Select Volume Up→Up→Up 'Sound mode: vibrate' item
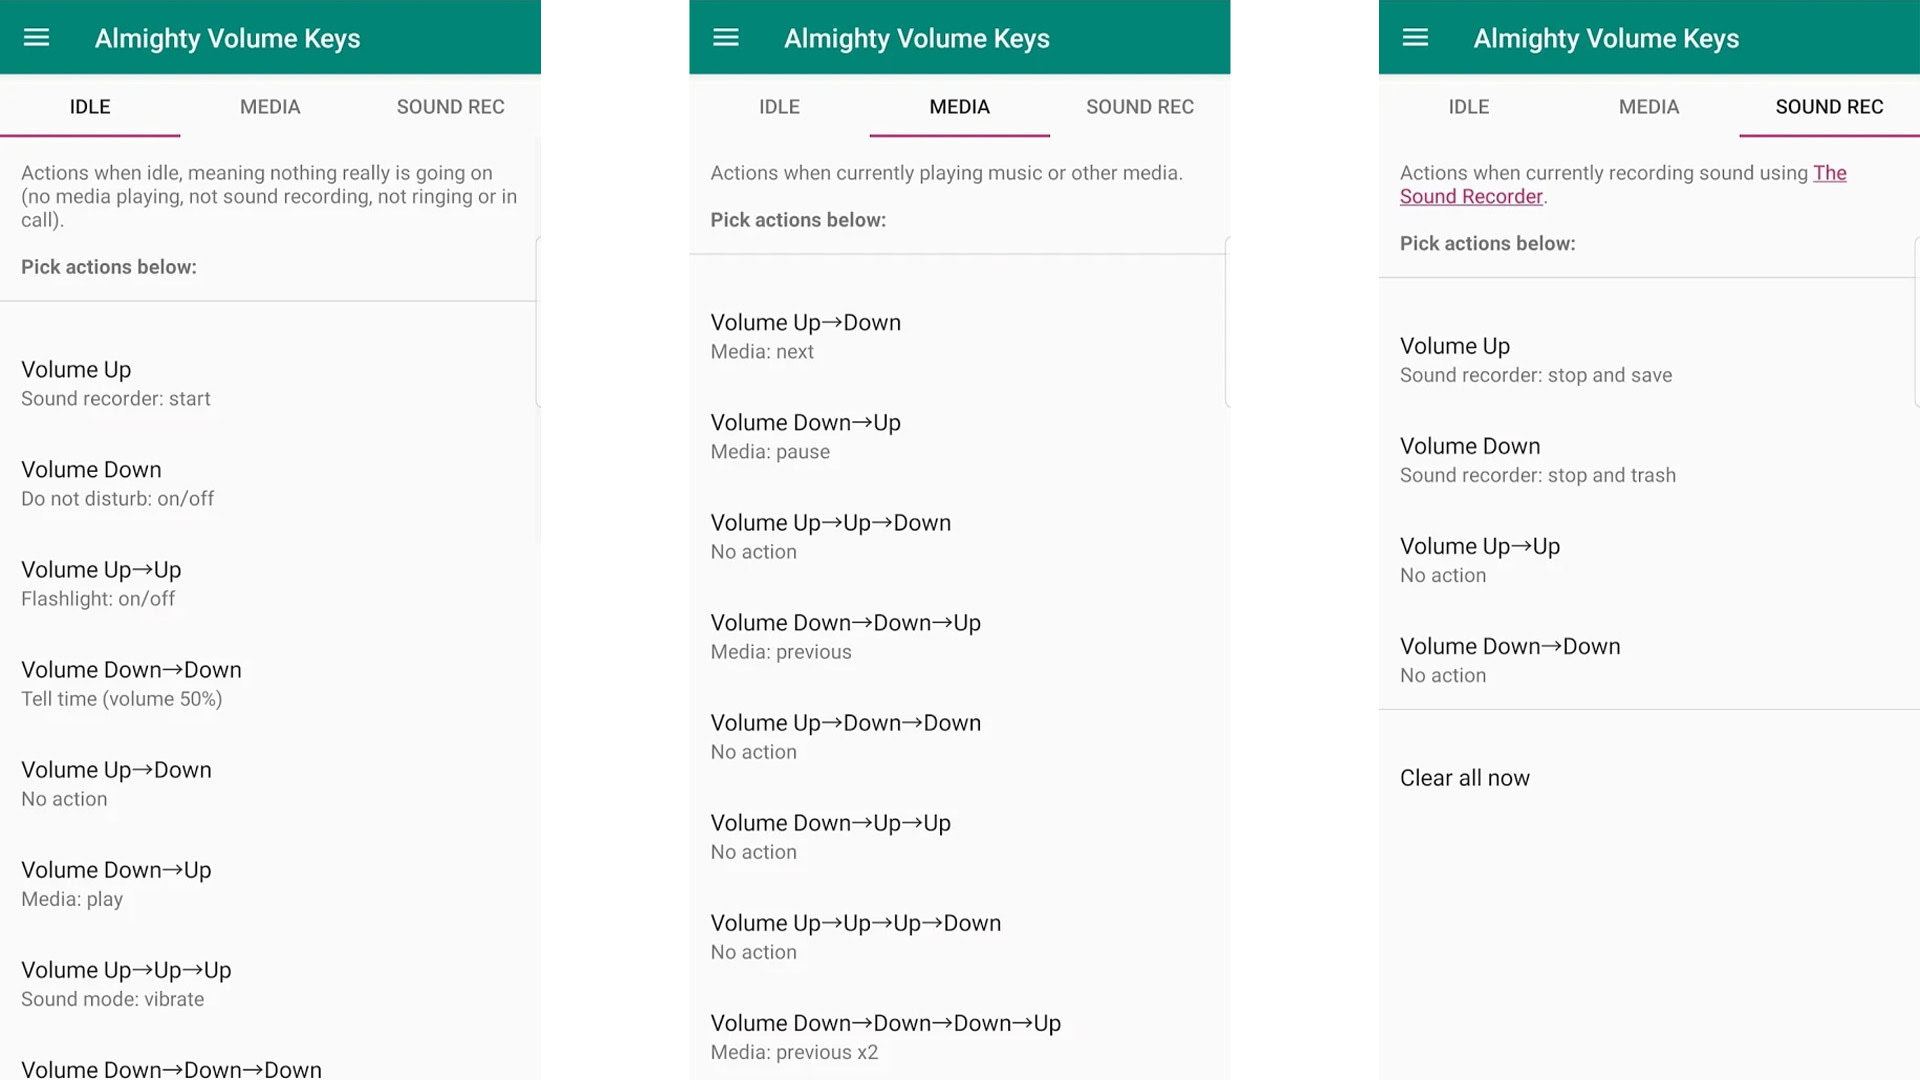This screenshot has width=1920, height=1080. click(125, 983)
